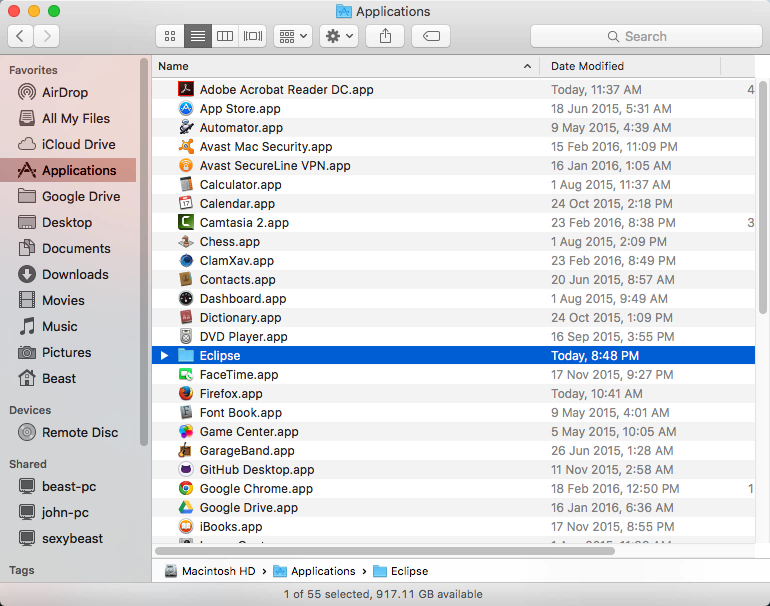This screenshot has width=770, height=606.
Task: Select the FaceTime.app icon
Action: 186,375
